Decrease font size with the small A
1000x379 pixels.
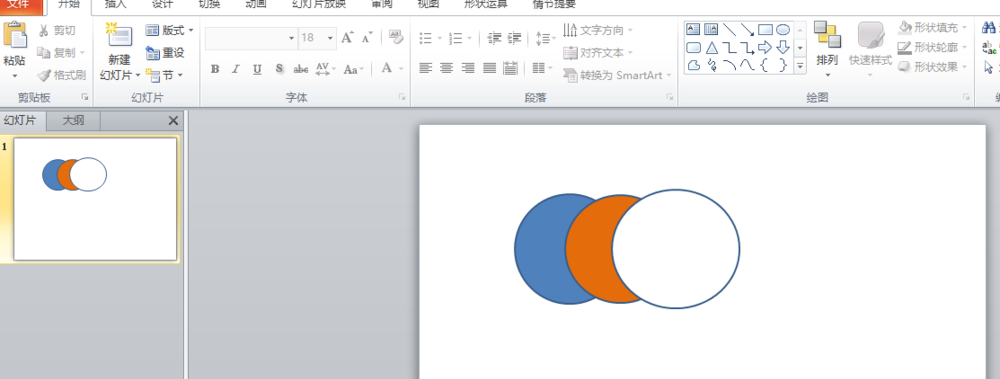367,38
